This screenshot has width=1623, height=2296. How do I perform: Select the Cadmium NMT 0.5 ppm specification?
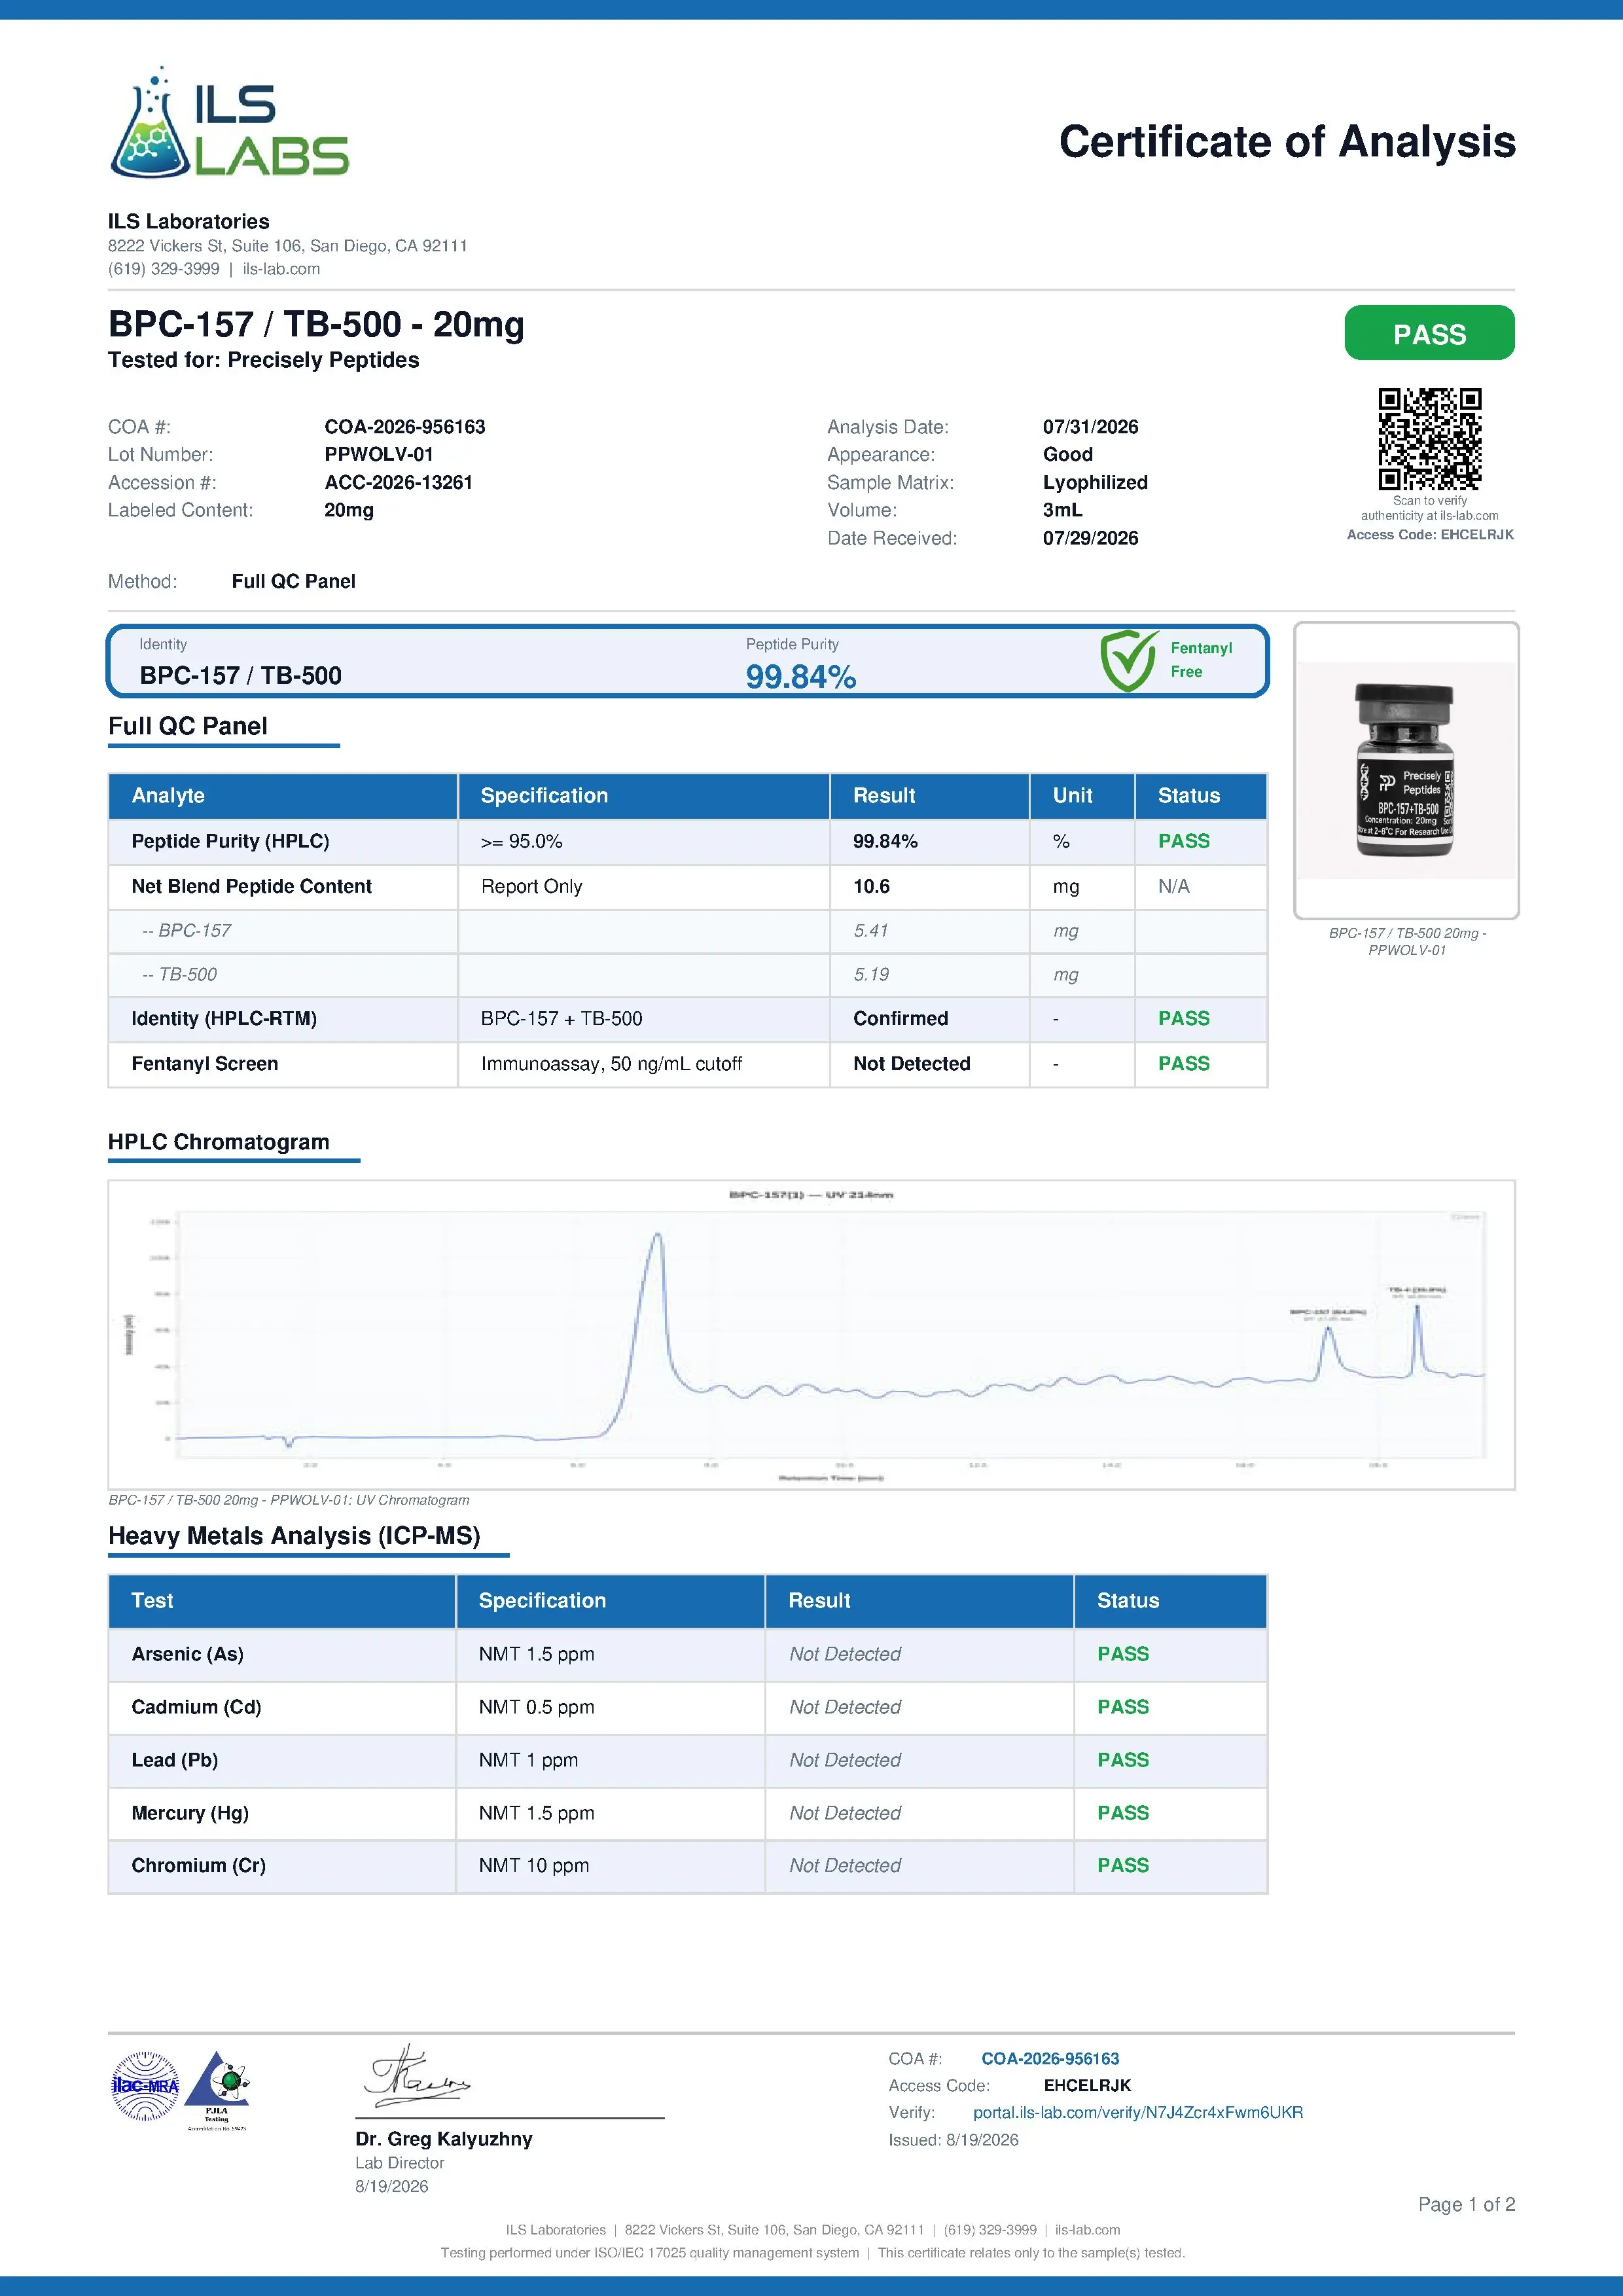[536, 1707]
